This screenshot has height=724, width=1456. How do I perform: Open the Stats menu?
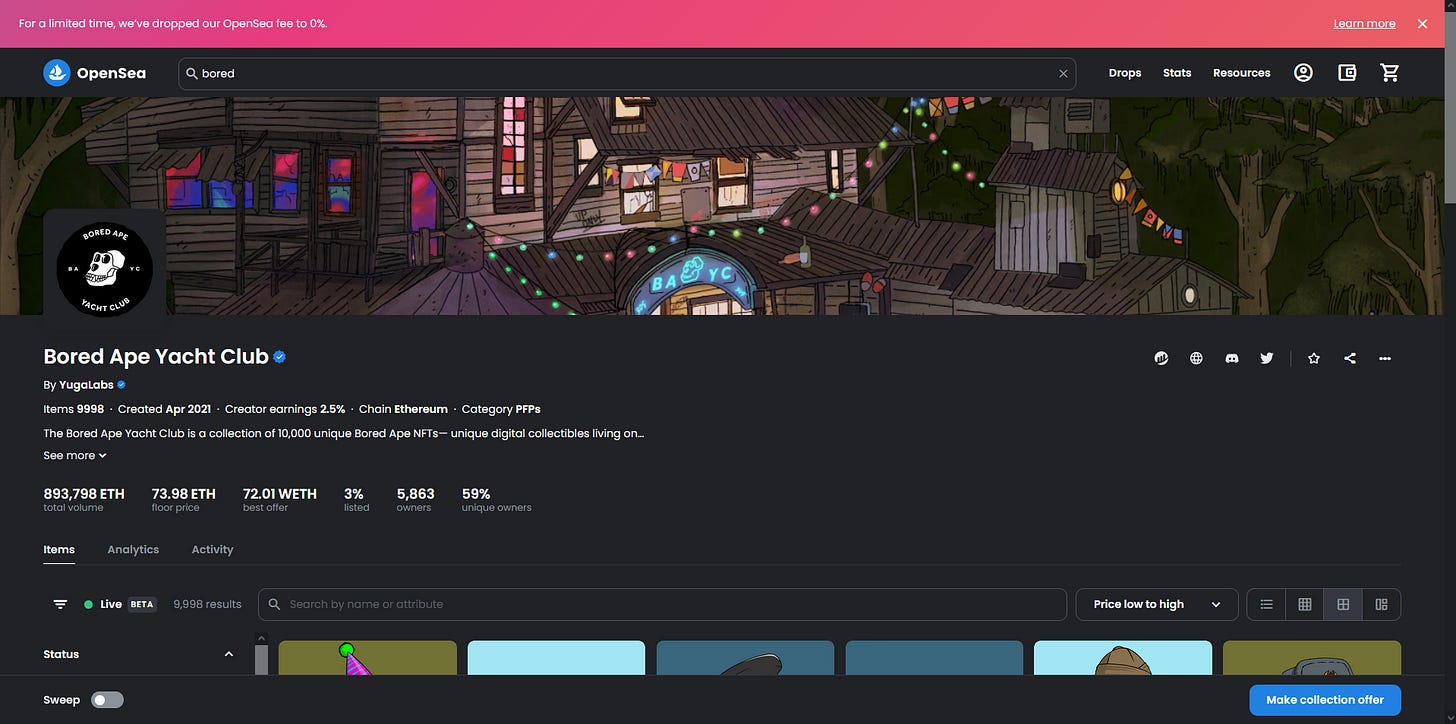pyautogui.click(x=1177, y=73)
